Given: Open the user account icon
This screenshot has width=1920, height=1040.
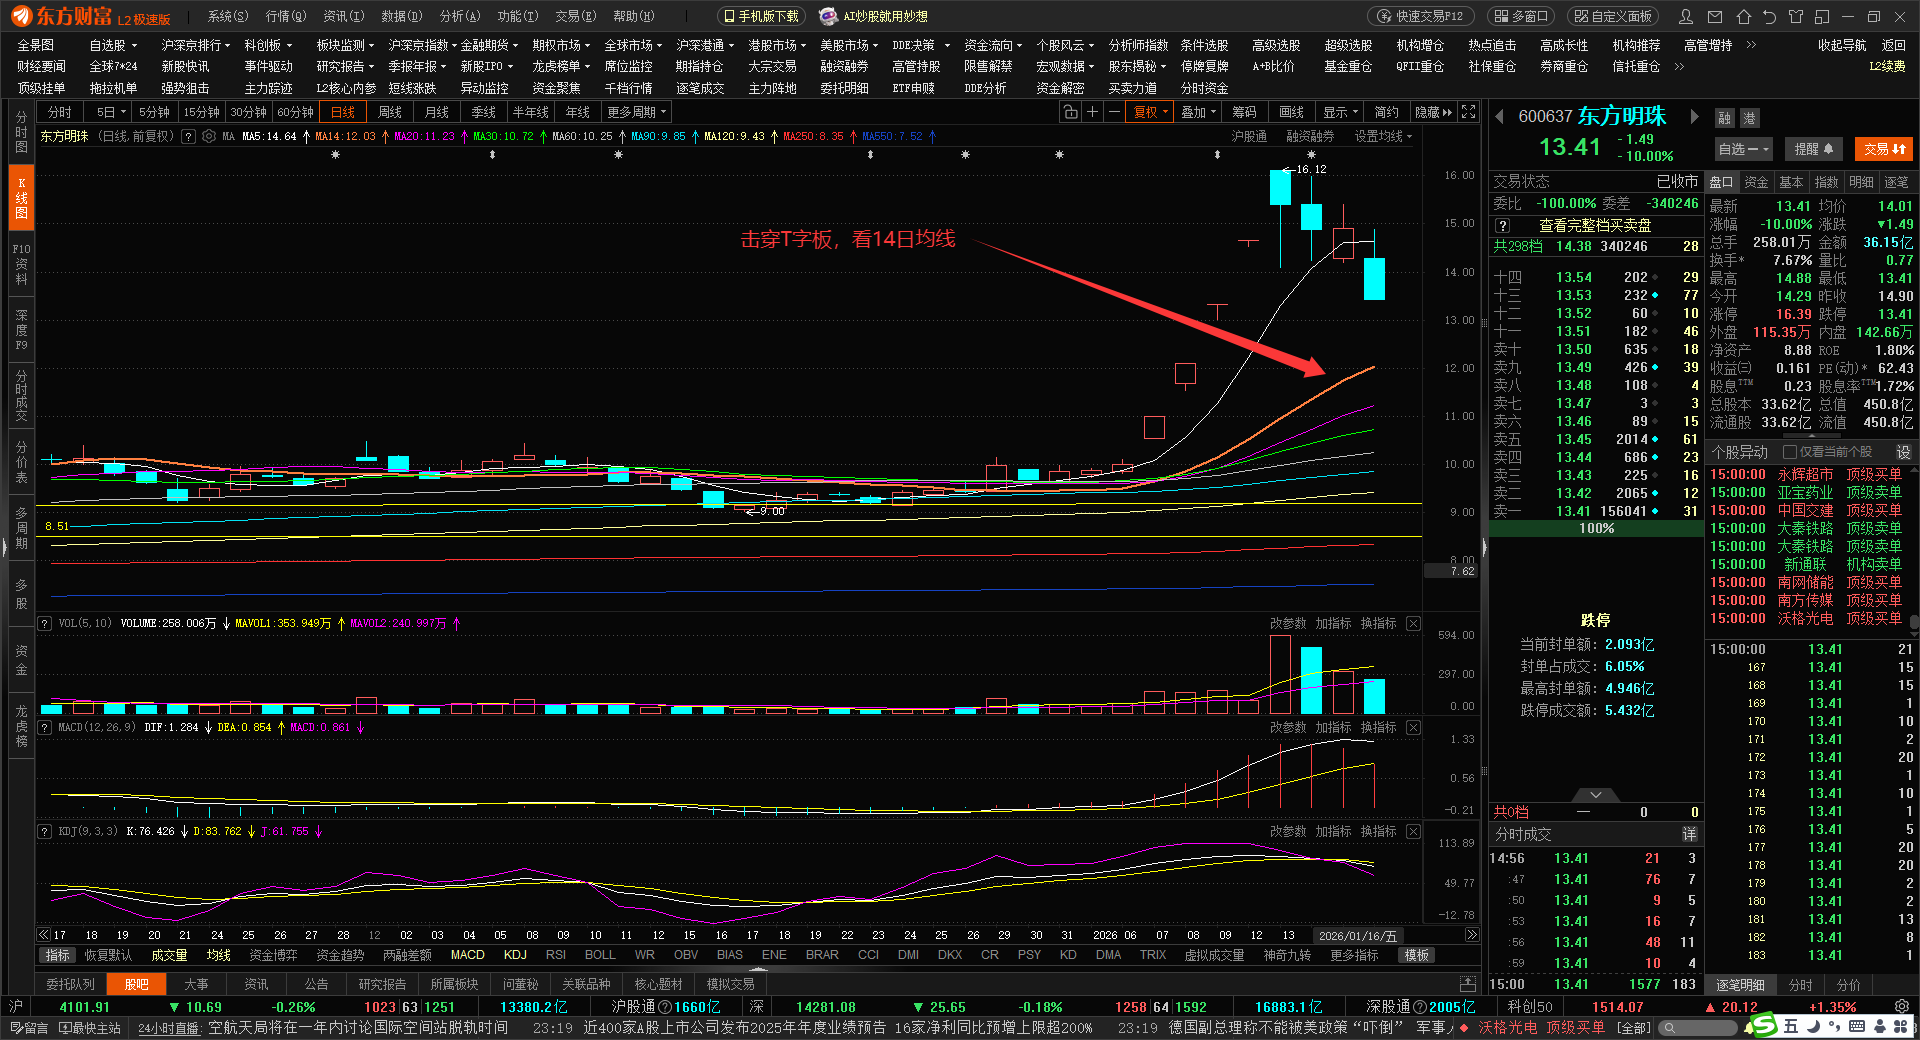Looking at the screenshot, I should (1686, 16).
